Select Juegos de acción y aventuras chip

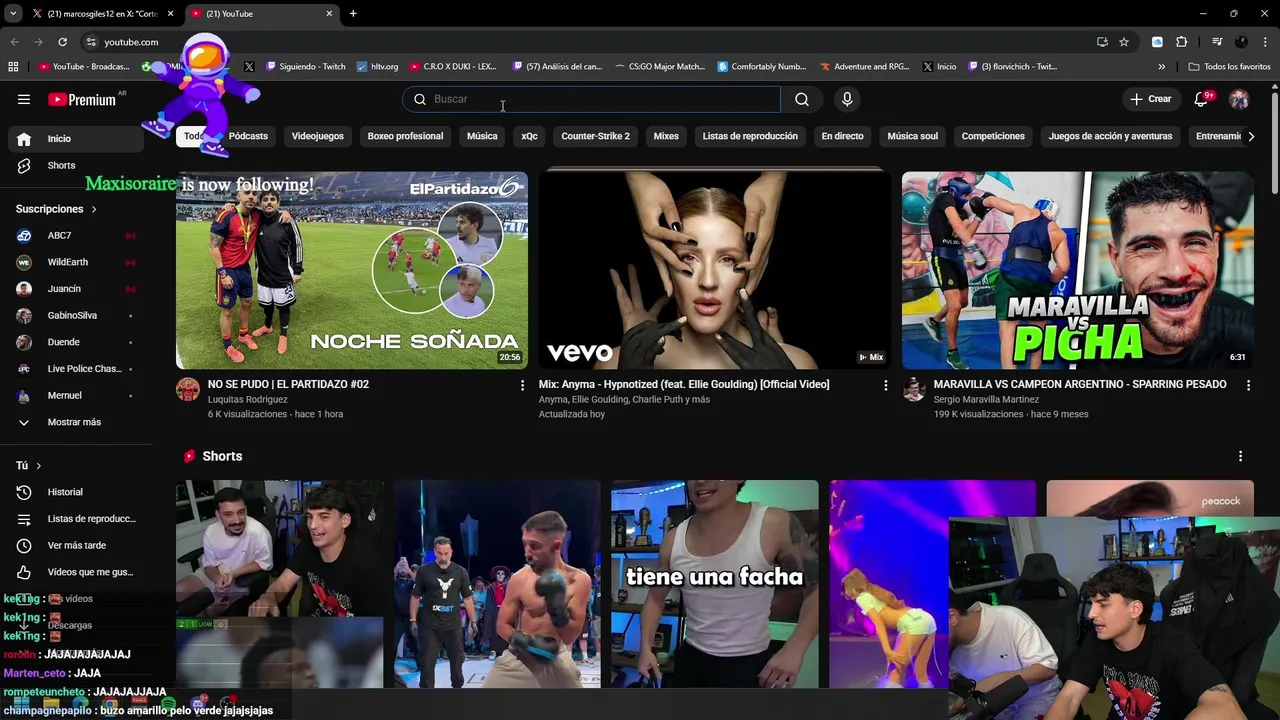pyautogui.click(x=1110, y=136)
